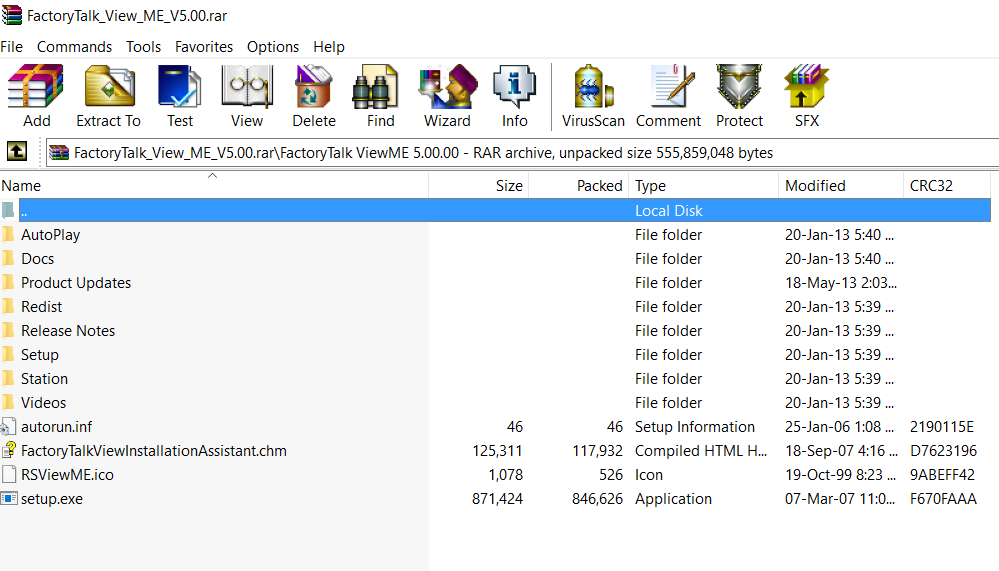Open the Commands menu
This screenshot has height=571, width=999.
(x=75, y=47)
